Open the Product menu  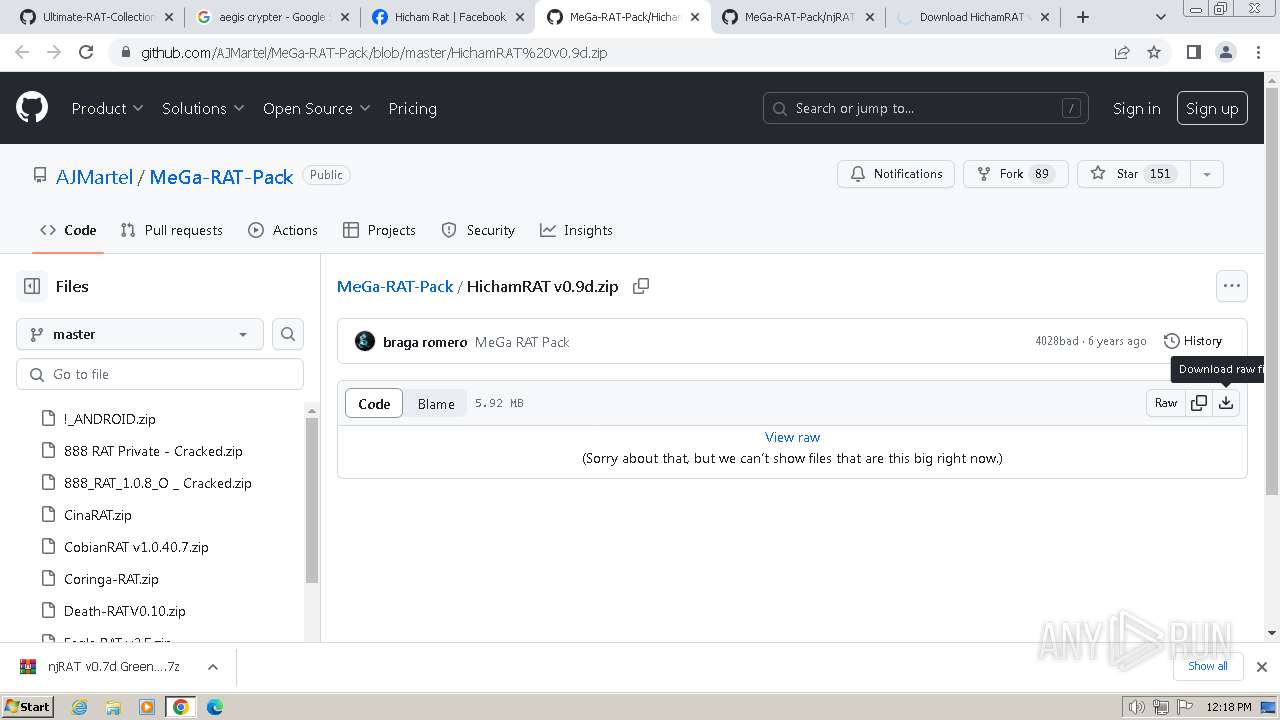click(x=107, y=108)
